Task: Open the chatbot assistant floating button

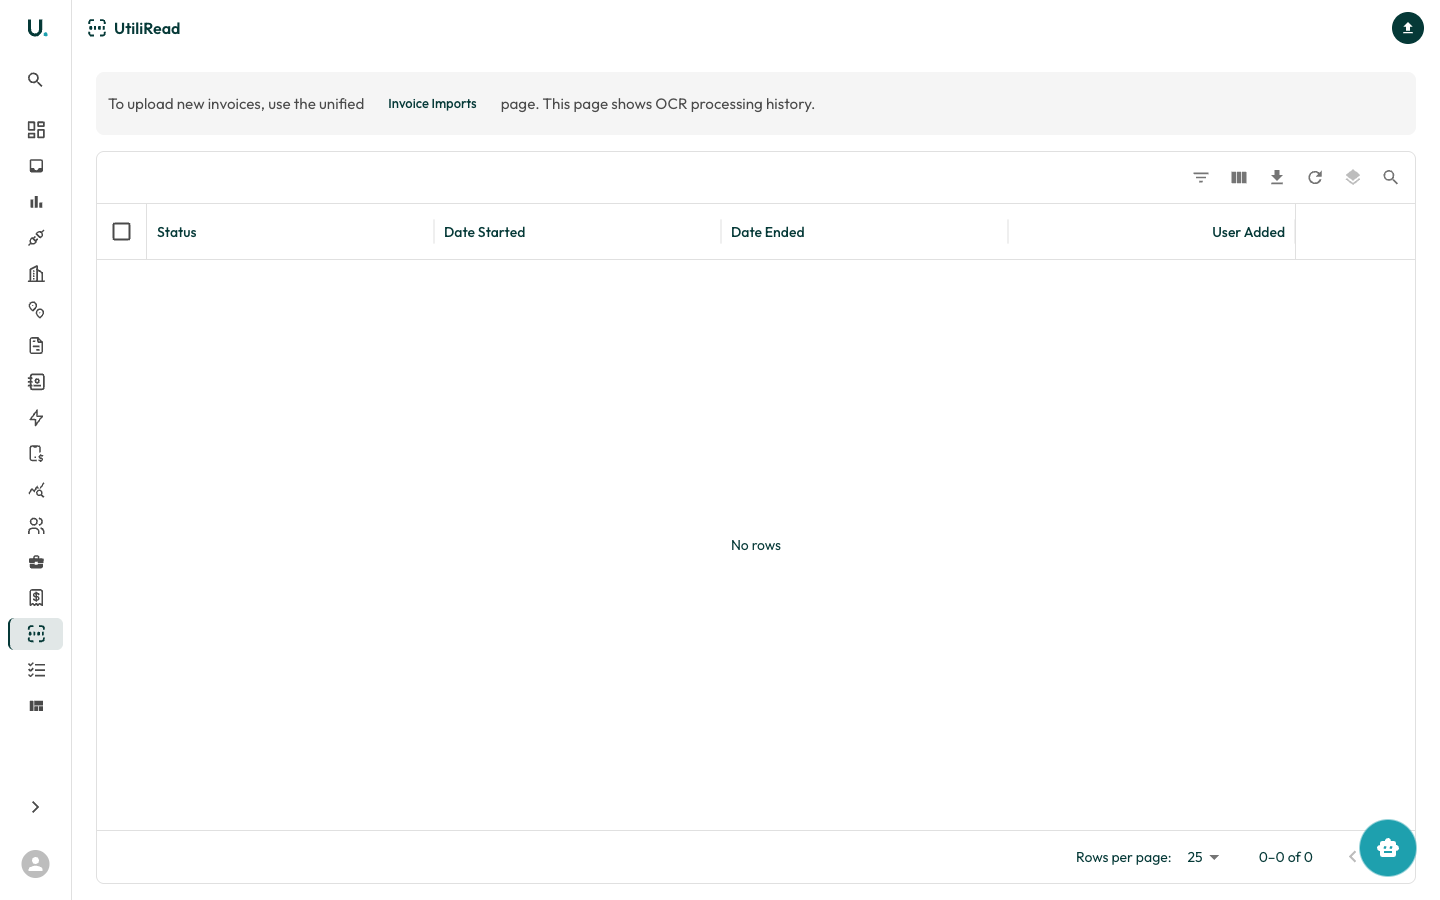Action: pyautogui.click(x=1388, y=848)
